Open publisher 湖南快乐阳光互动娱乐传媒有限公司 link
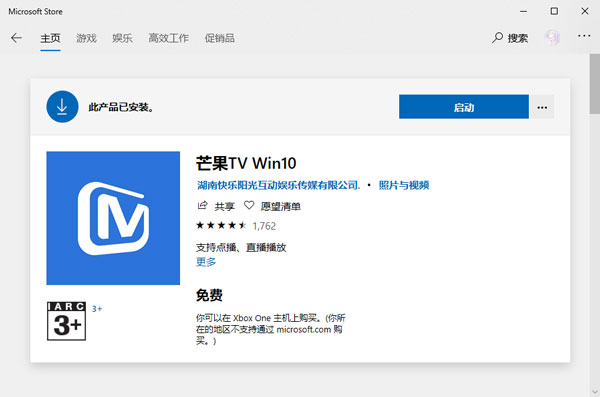Viewport: 600px width, 397px height. point(278,185)
